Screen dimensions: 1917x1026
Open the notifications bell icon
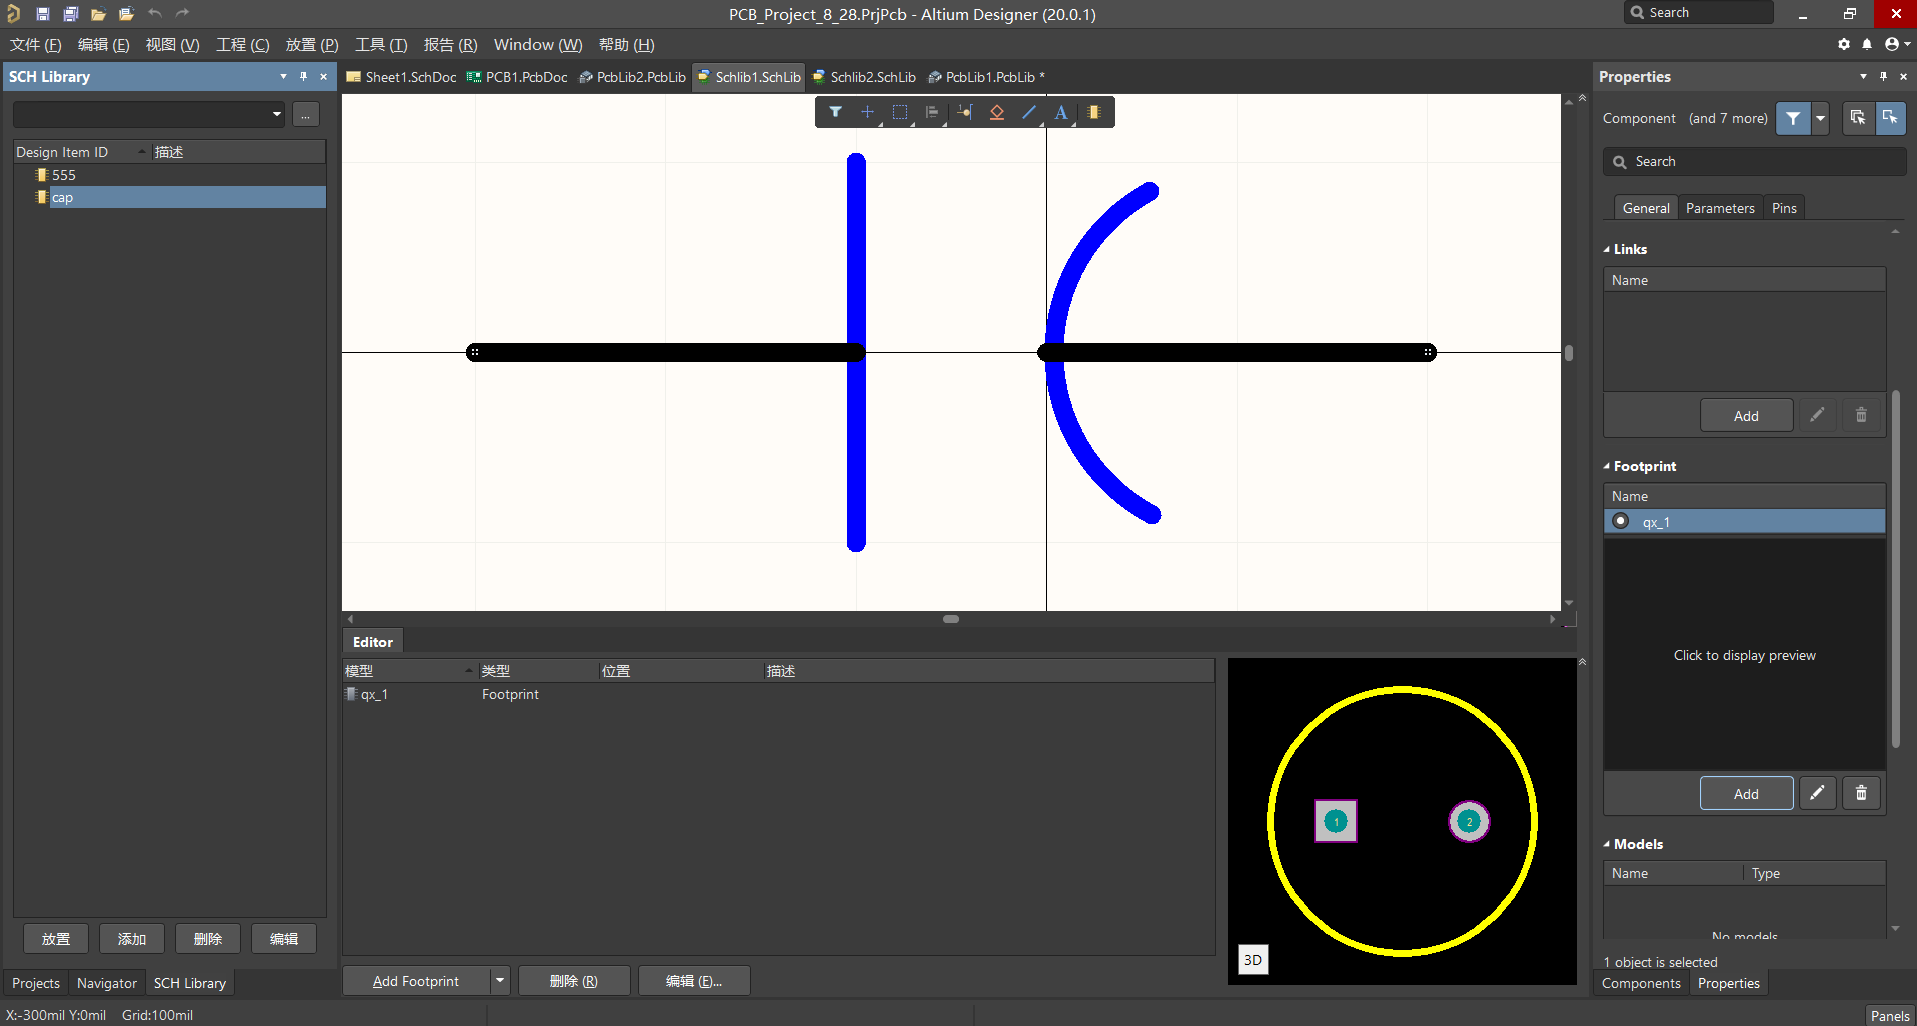click(1867, 44)
